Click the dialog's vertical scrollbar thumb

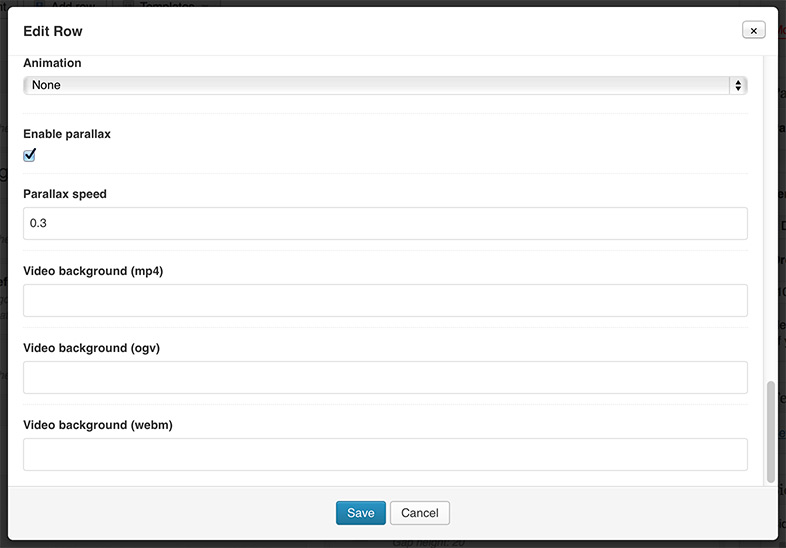pyautogui.click(x=770, y=432)
